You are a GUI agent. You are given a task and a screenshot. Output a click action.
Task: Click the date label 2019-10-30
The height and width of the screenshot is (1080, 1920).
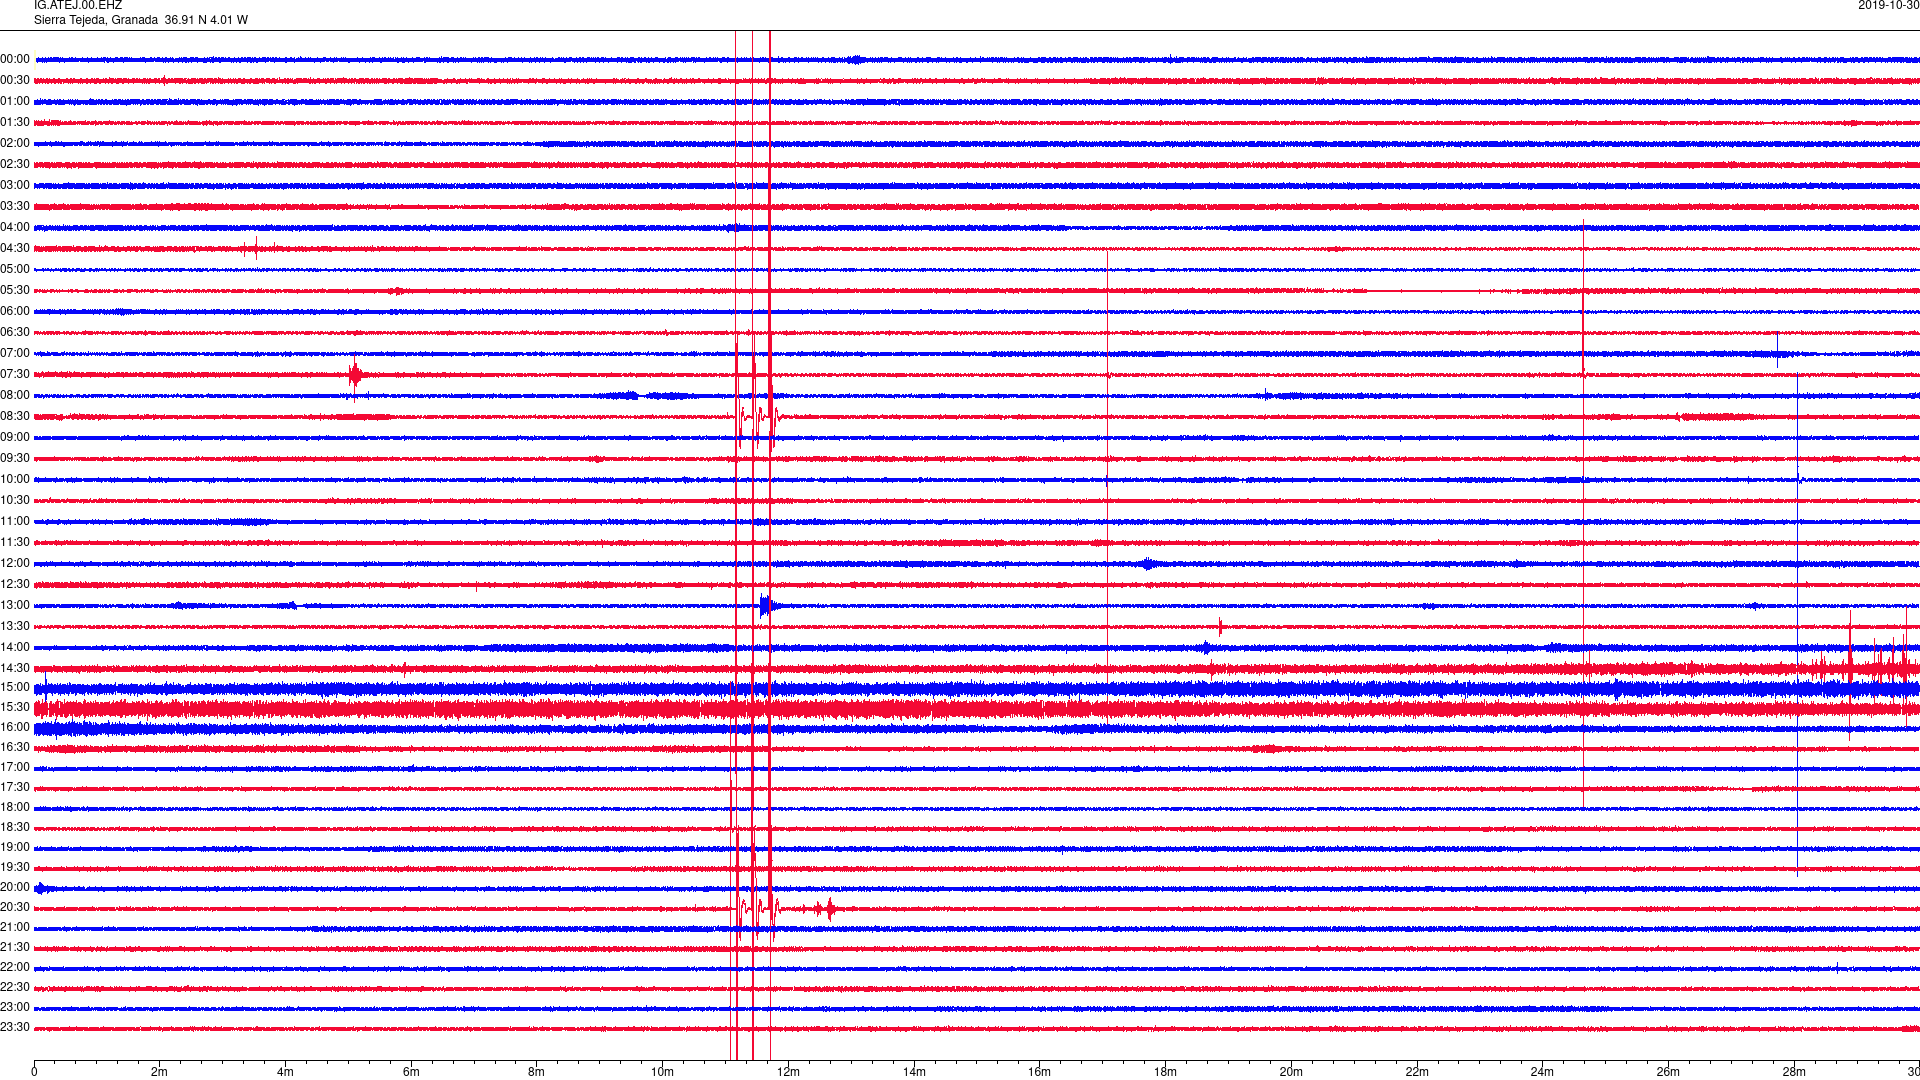coord(1888,6)
